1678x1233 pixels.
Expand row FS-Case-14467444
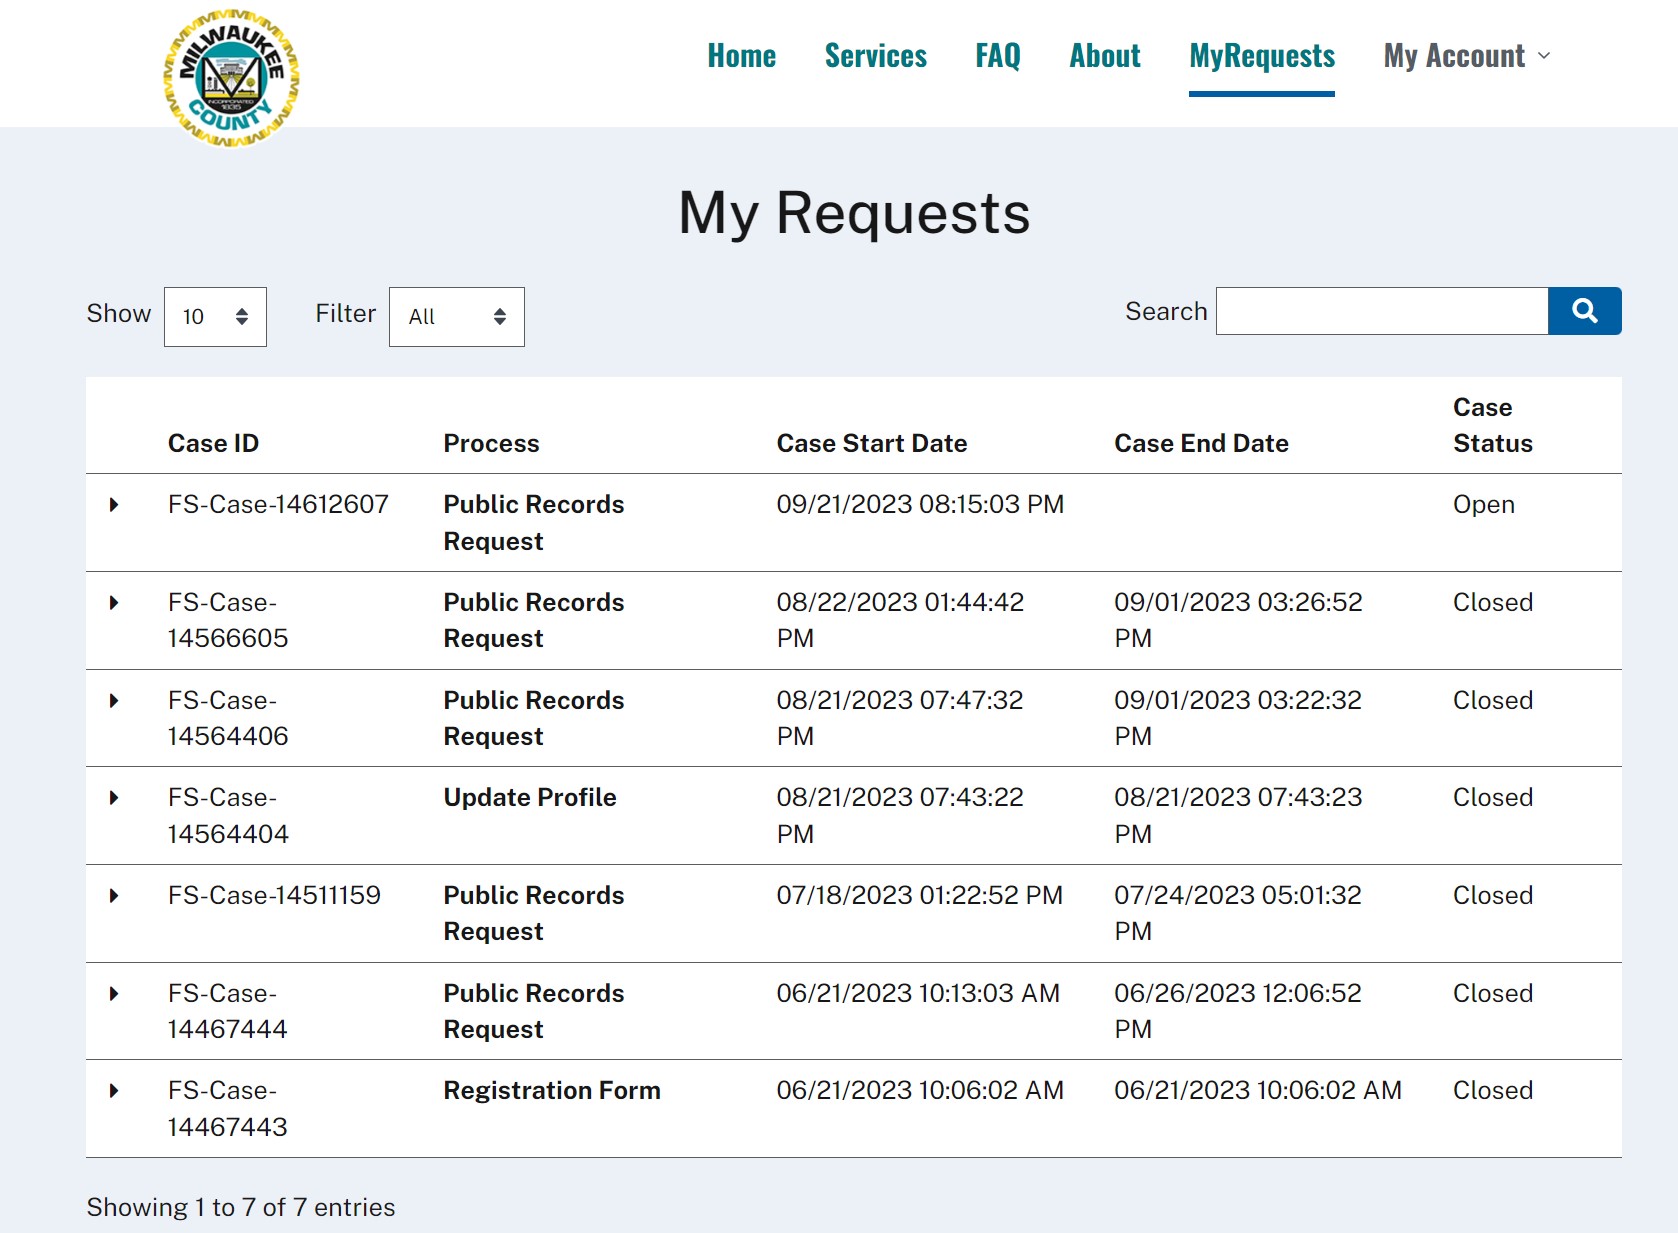coord(114,994)
